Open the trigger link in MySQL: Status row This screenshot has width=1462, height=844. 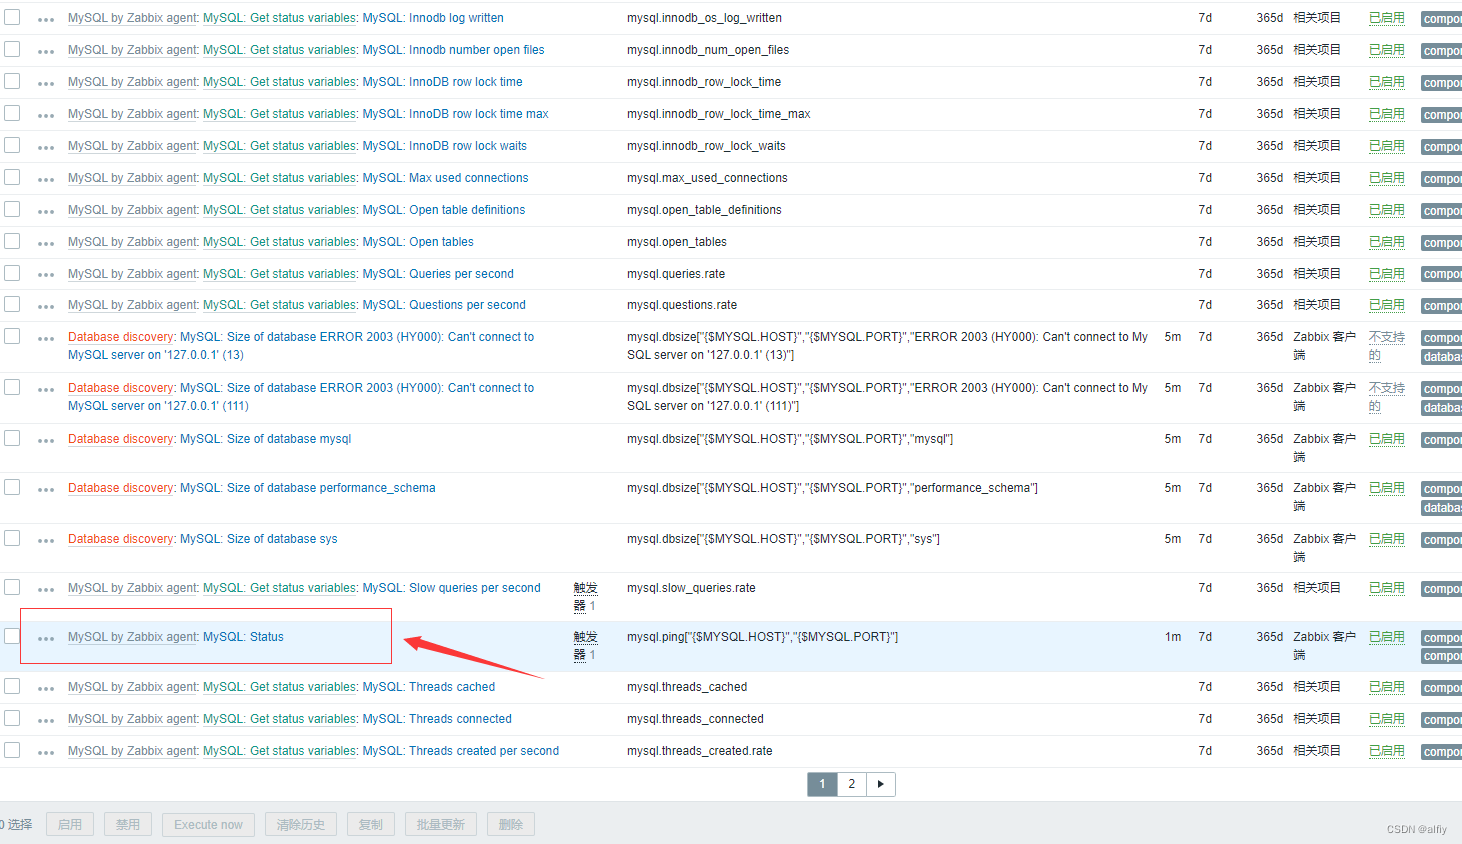click(585, 646)
